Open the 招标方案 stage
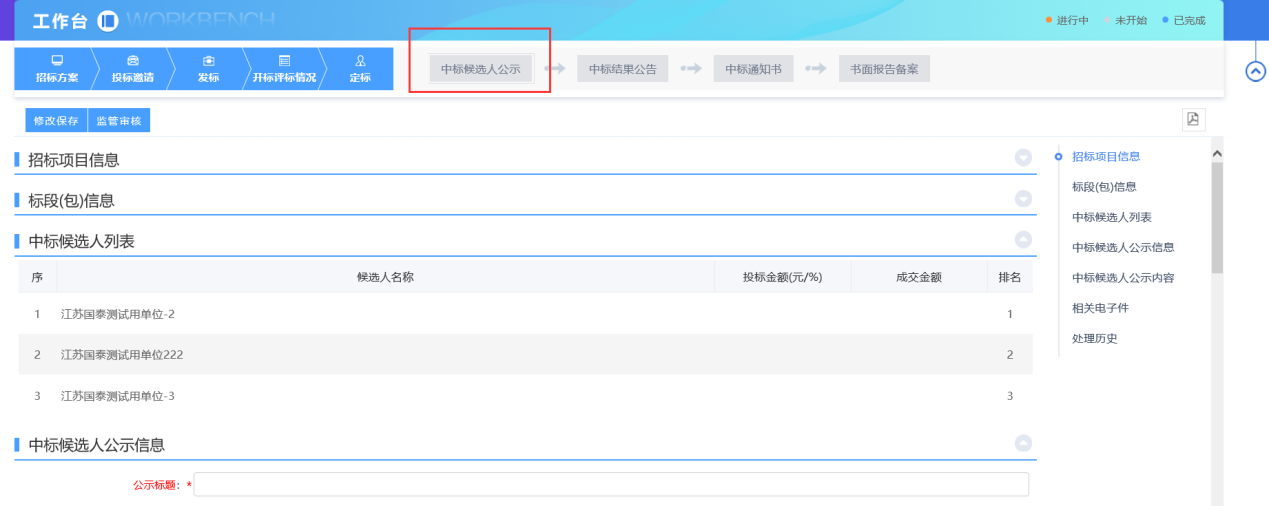Screen dimensions: 1269x506 [x=56, y=69]
